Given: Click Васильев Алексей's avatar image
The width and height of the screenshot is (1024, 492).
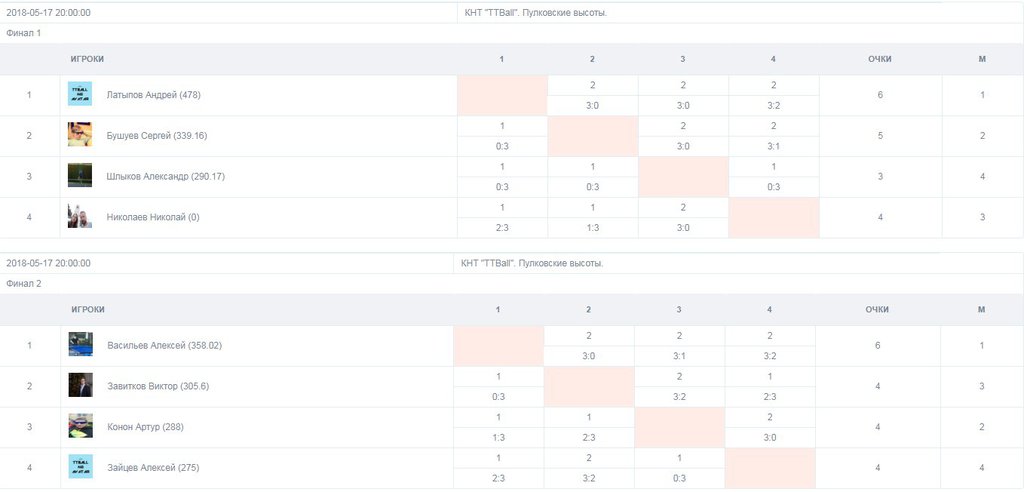Looking at the screenshot, I should [81, 344].
